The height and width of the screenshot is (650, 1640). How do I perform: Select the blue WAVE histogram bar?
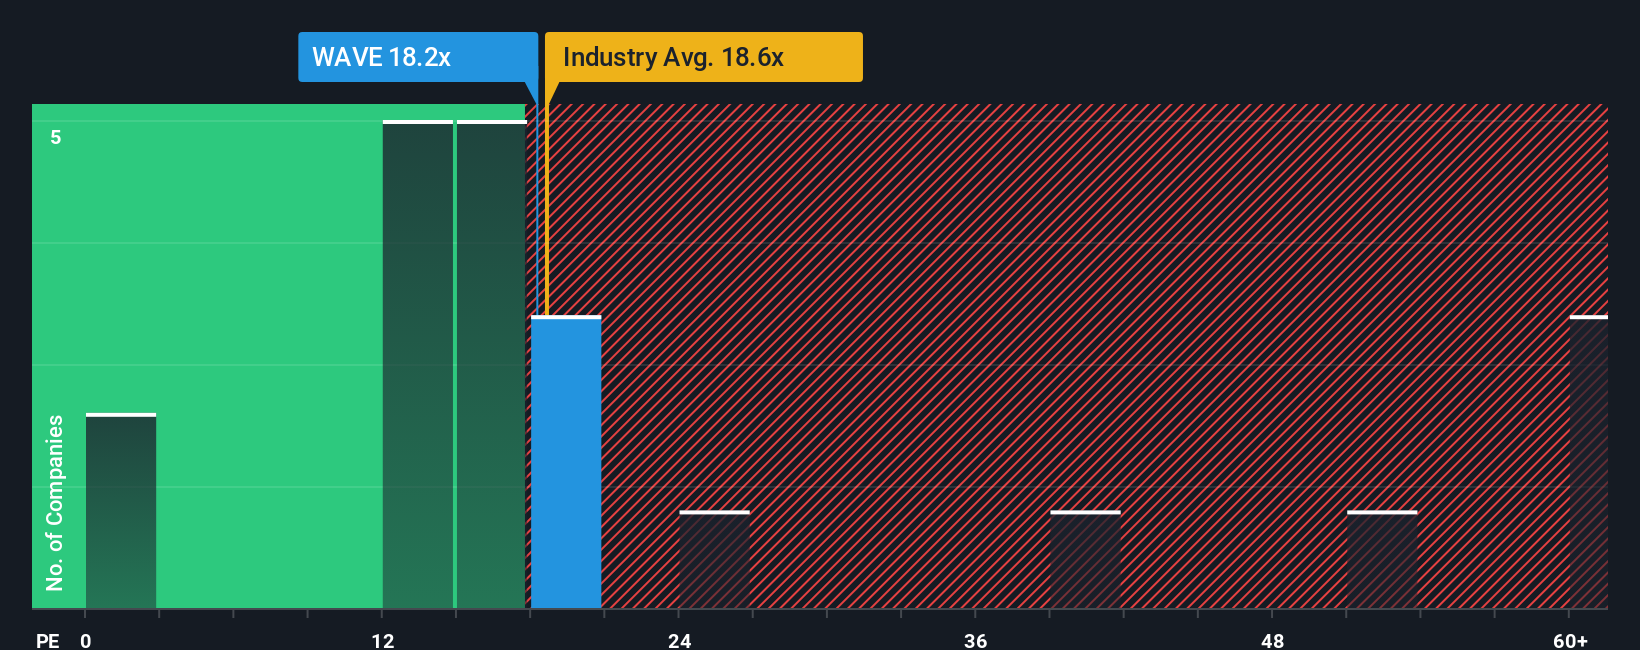click(x=566, y=462)
